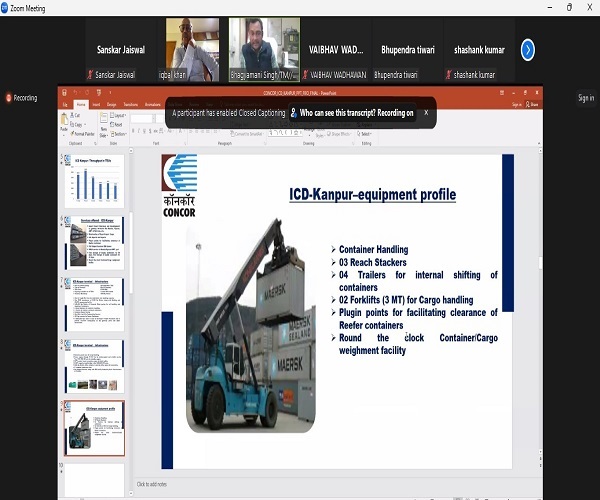Switch to the Insert ribbon tab

[x=96, y=104]
